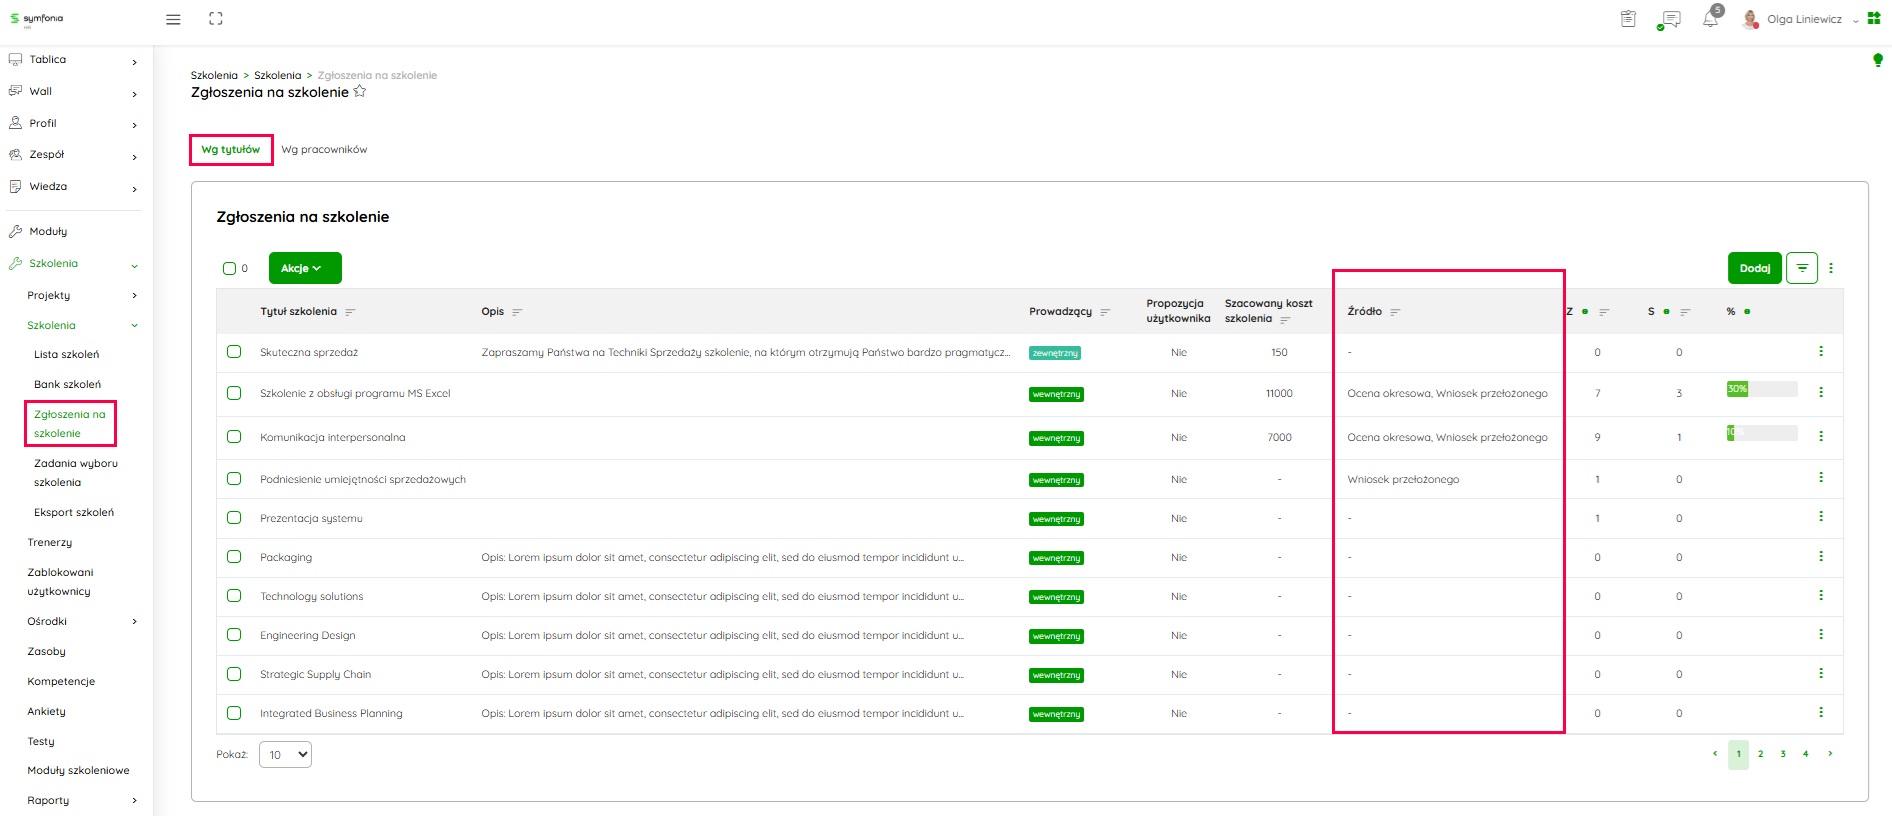The height and width of the screenshot is (816, 1892).
Task: Open the clipboard tasks icon in header
Action: 1628,19
